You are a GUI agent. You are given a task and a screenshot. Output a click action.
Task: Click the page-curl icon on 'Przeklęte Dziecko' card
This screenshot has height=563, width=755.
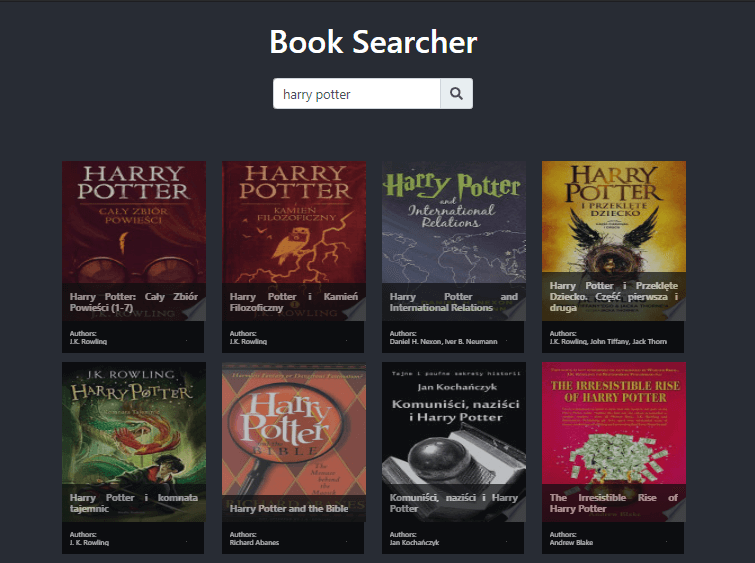click(x=675, y=310)
